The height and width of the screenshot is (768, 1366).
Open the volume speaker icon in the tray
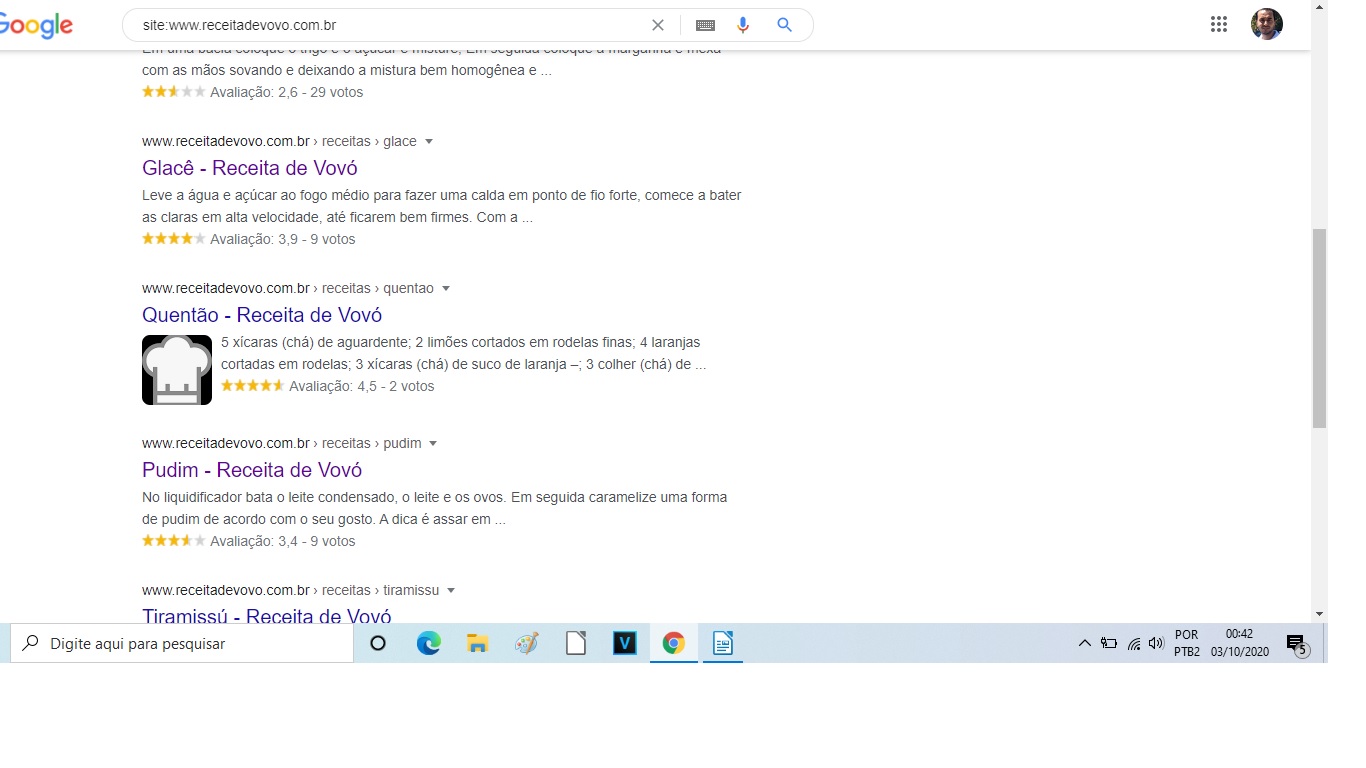pyautogui.click(x=1157, y=644)
